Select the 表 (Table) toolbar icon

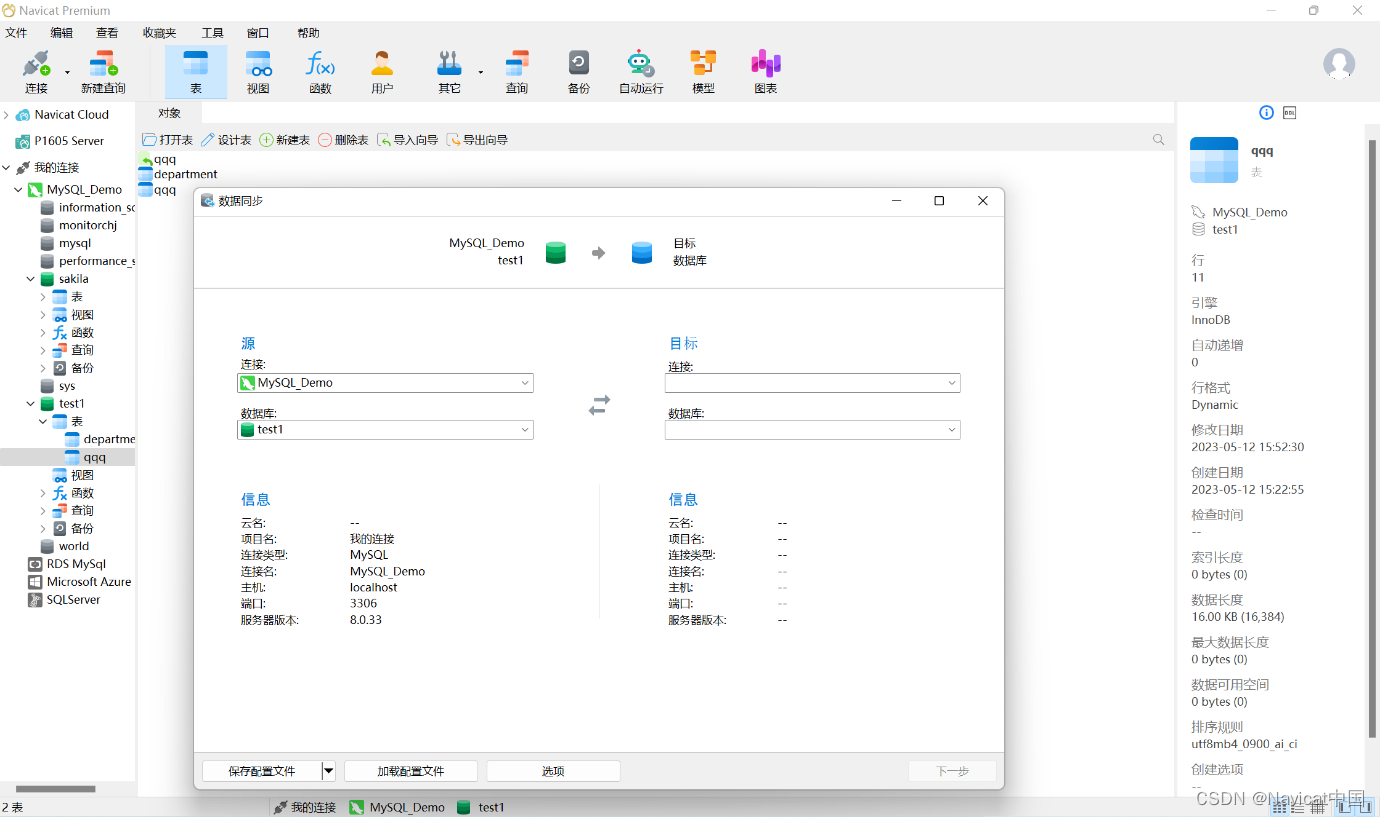[x=196, y=72]
